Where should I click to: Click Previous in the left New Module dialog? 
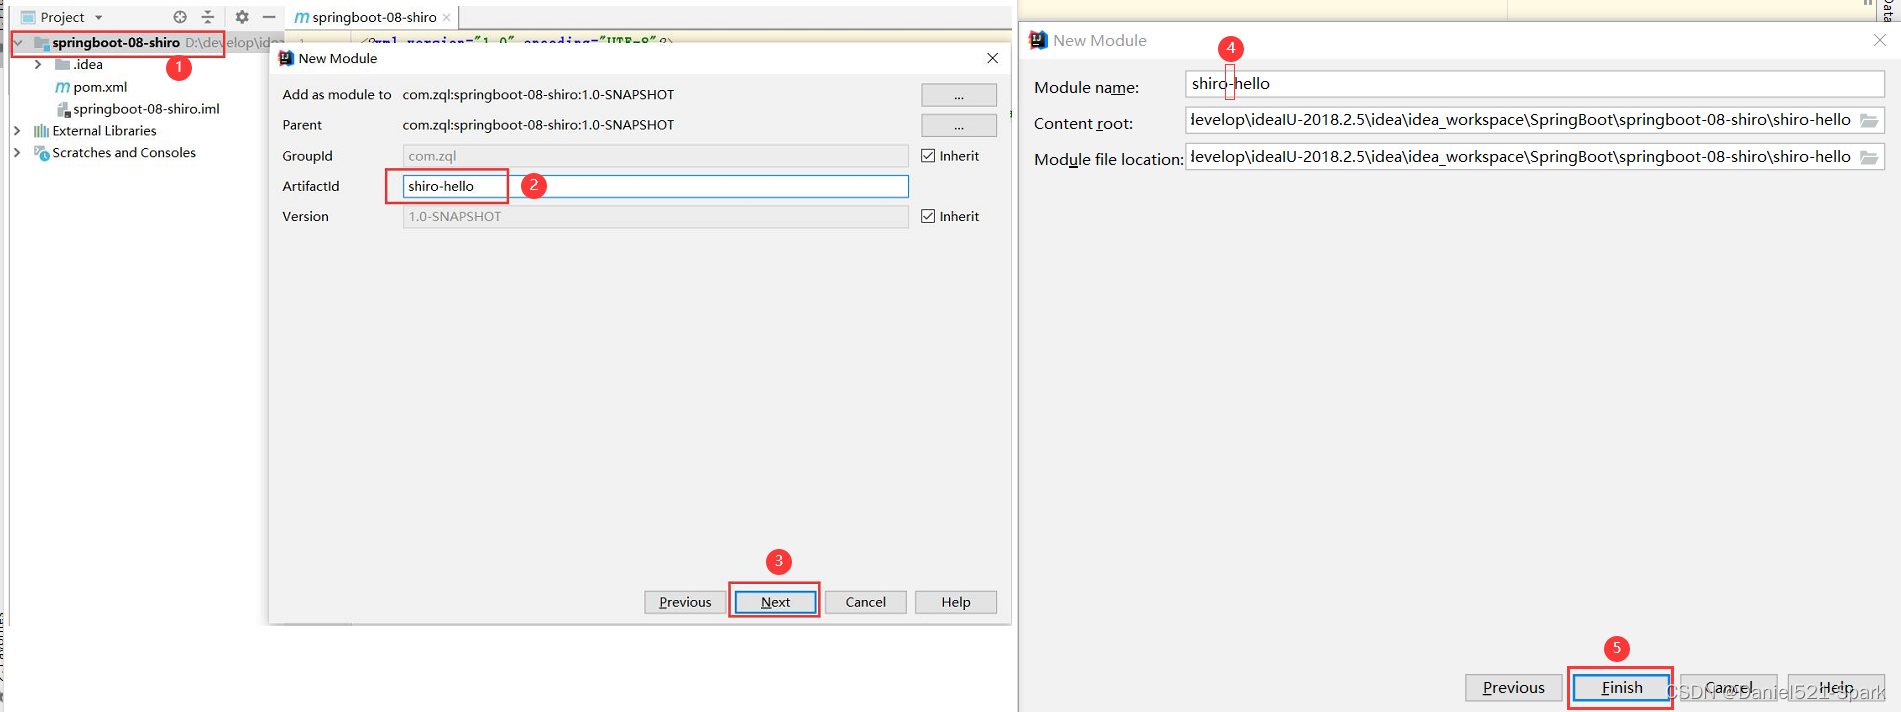click(x=685, y=602)
